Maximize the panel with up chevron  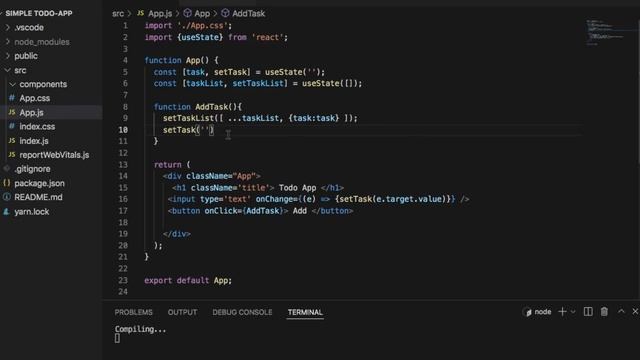click(621, 311)
